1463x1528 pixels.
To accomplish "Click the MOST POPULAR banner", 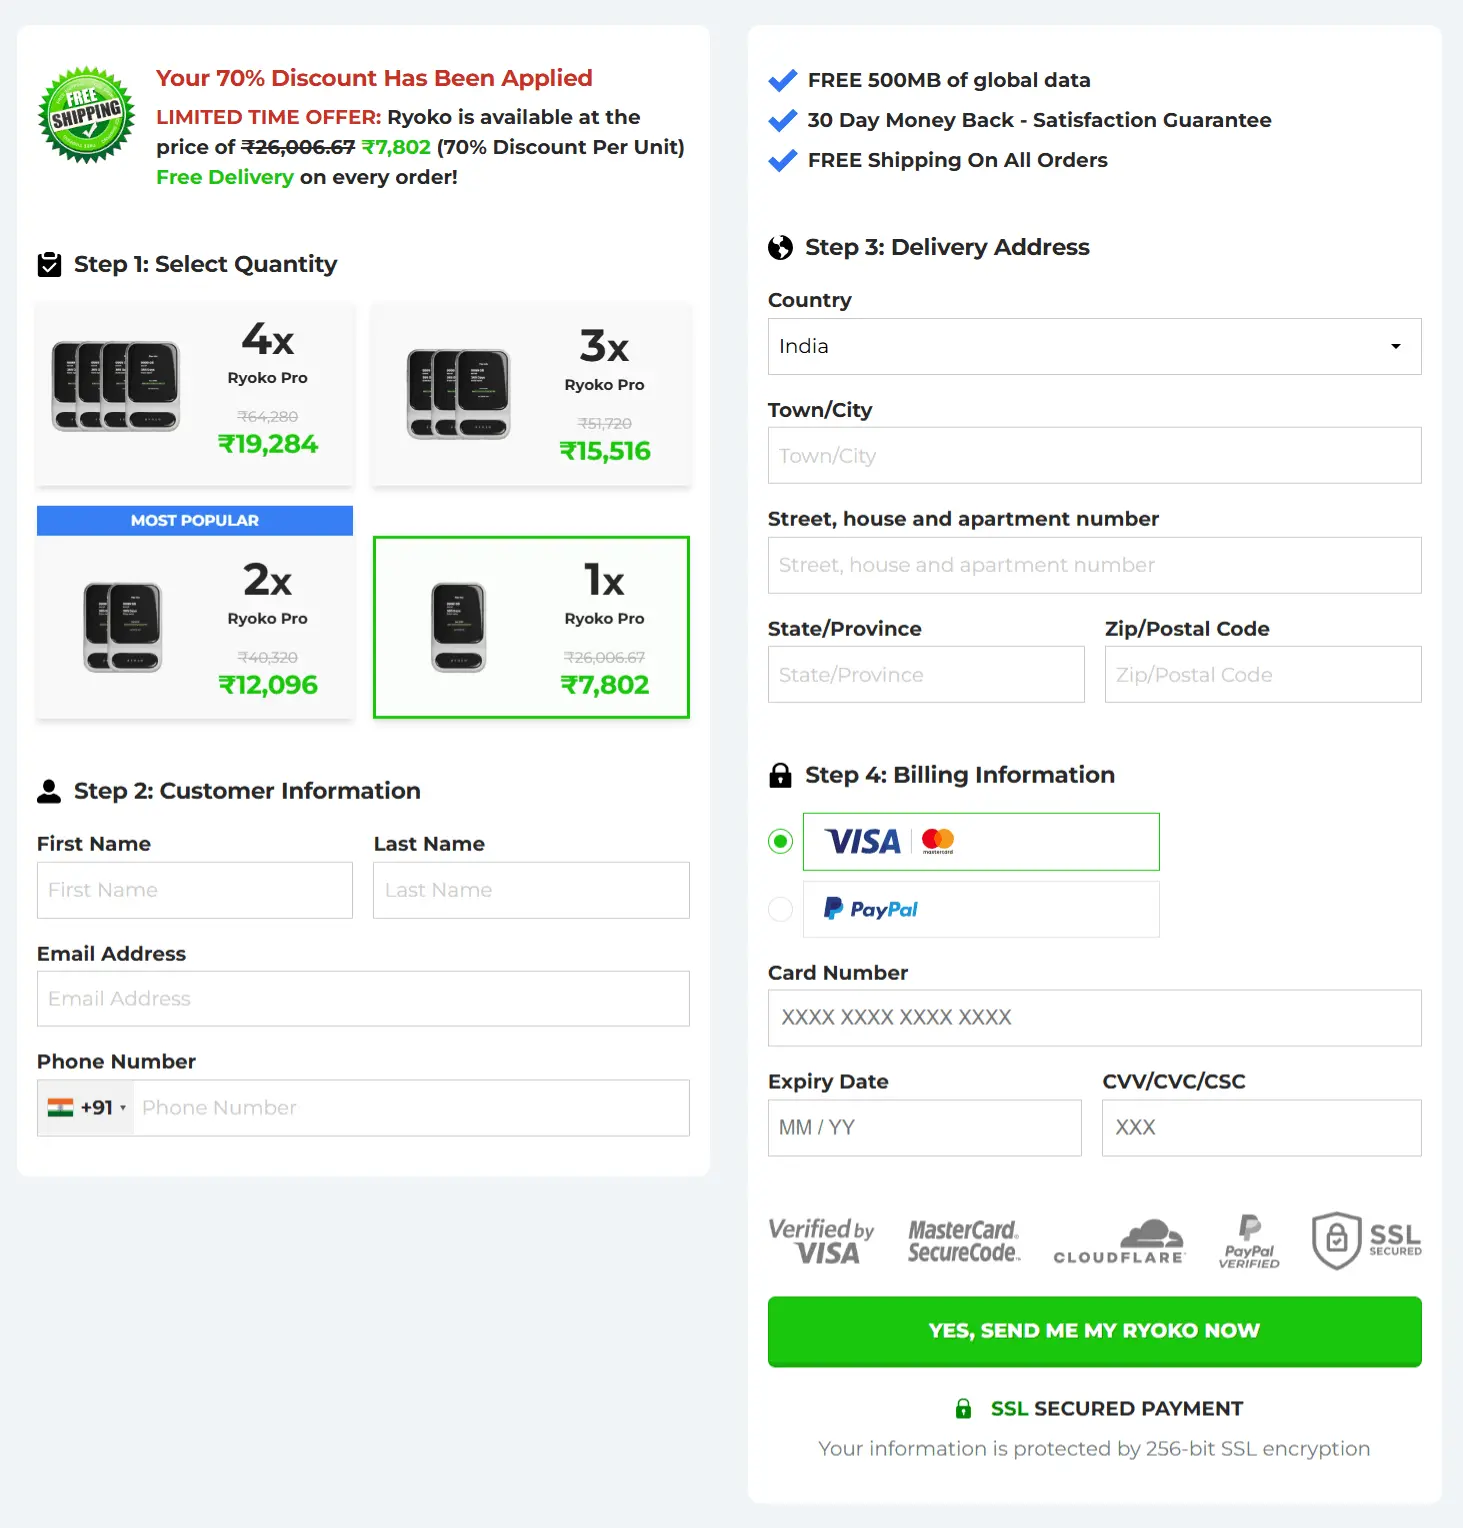I will [x=195, y=521].
